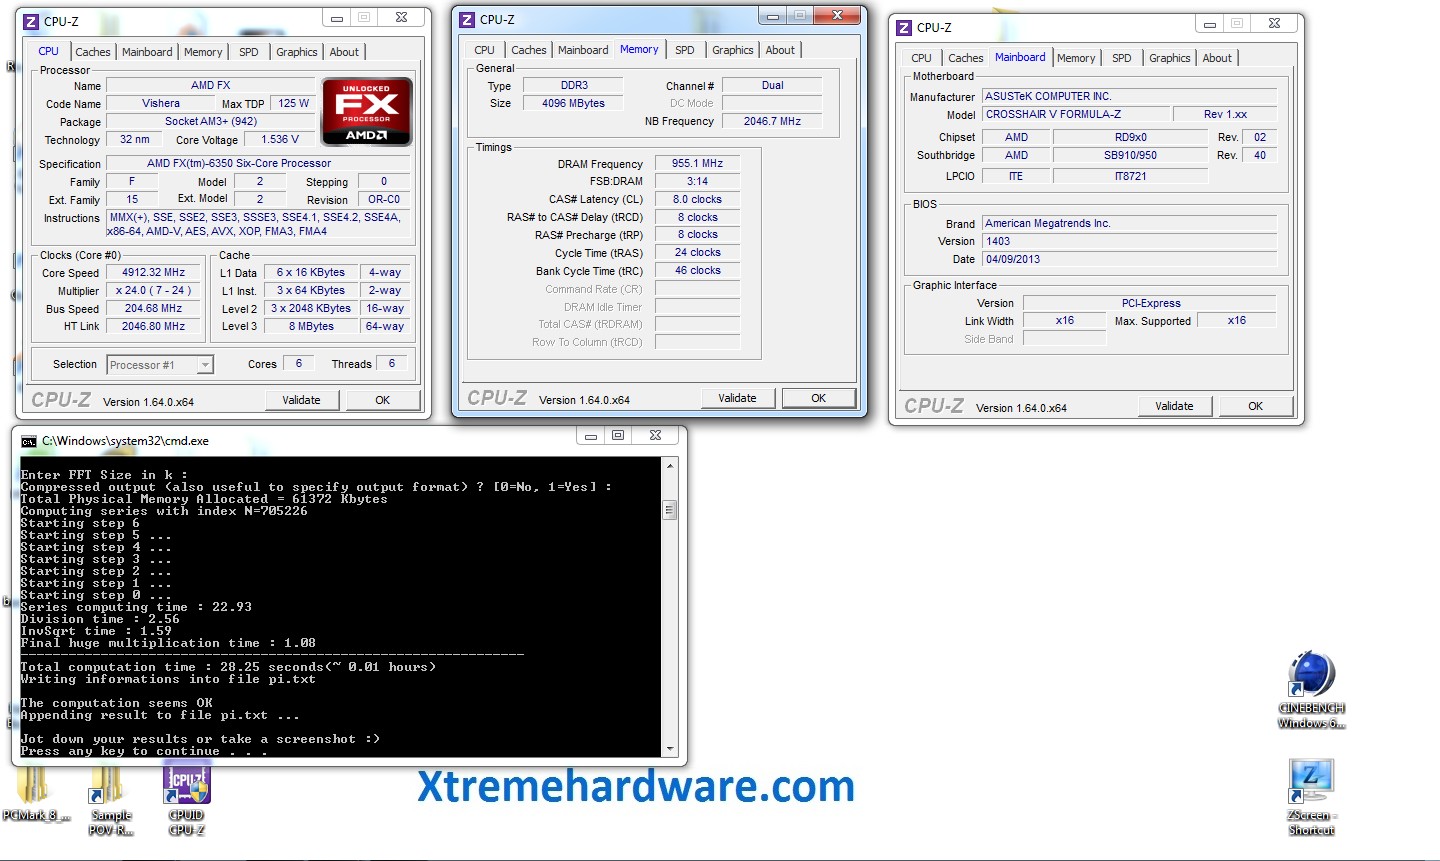Click the cmd window scrollbar down arrow
Image resolution: width=1440 pixels, height=861 pixels.
pyautogui.click(x=670, y=748)
